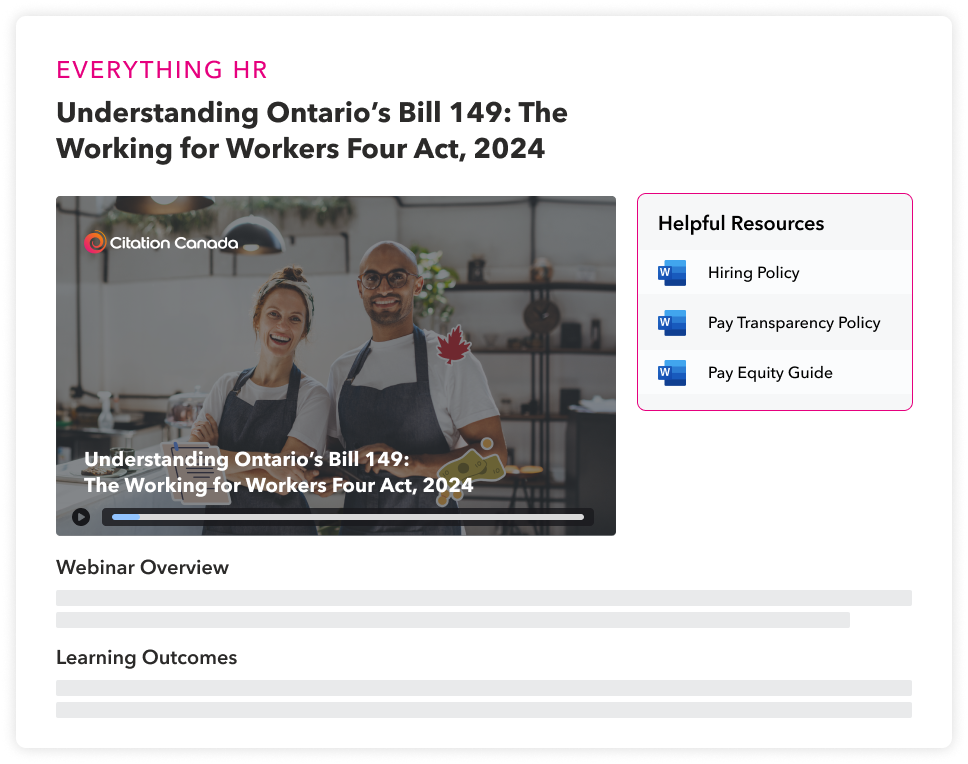Click the Citation Canada swirl logo icon

click(95, 242)
